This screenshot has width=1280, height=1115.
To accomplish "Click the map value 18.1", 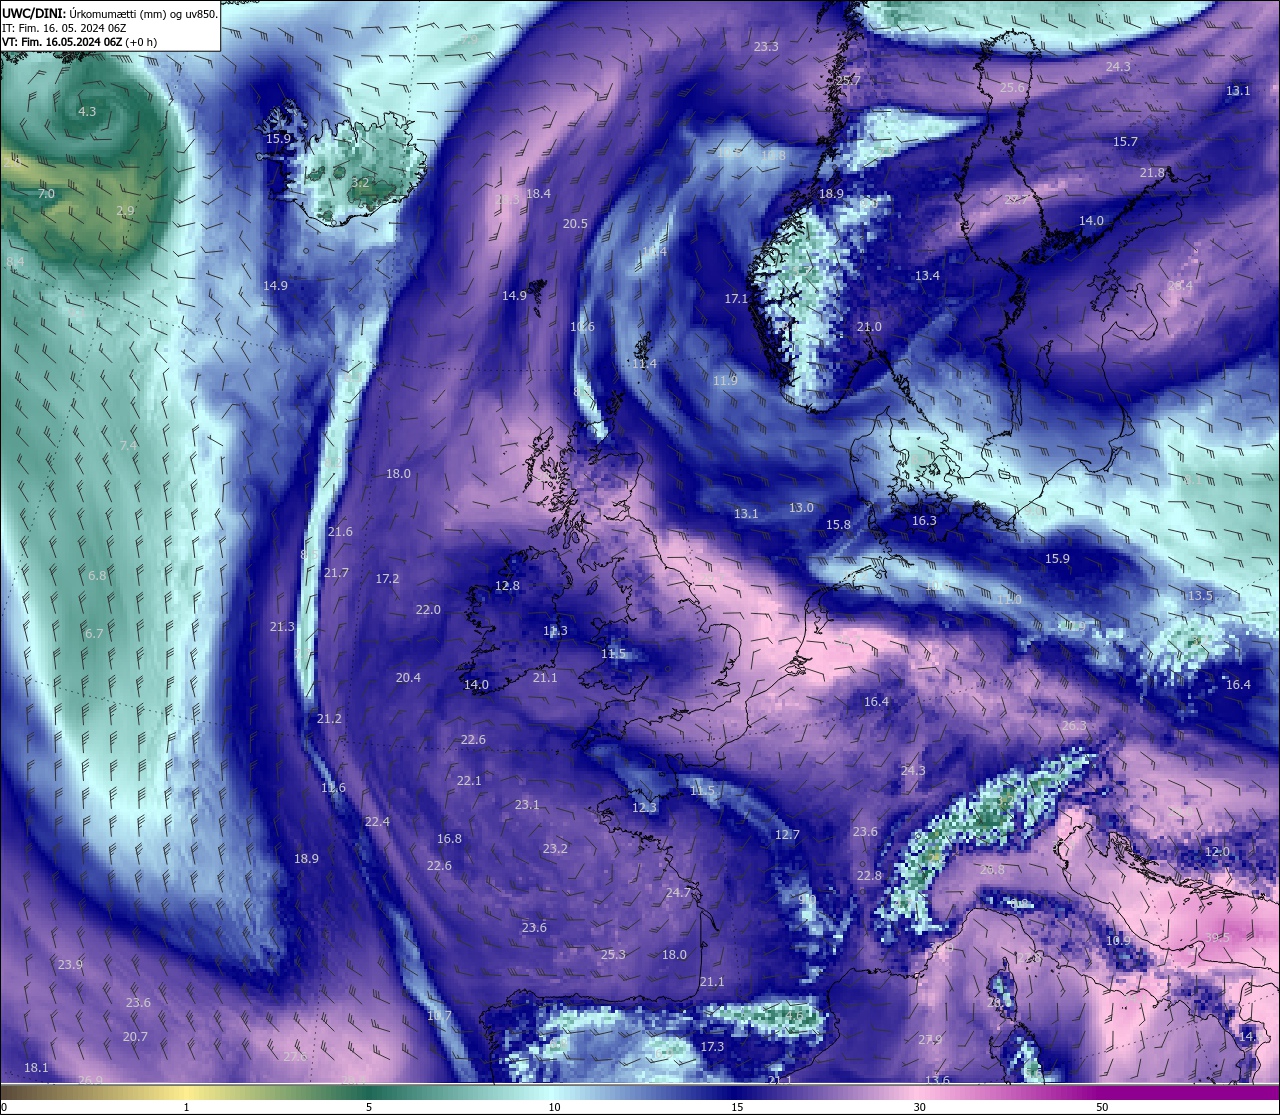I will click(36, 1067).
